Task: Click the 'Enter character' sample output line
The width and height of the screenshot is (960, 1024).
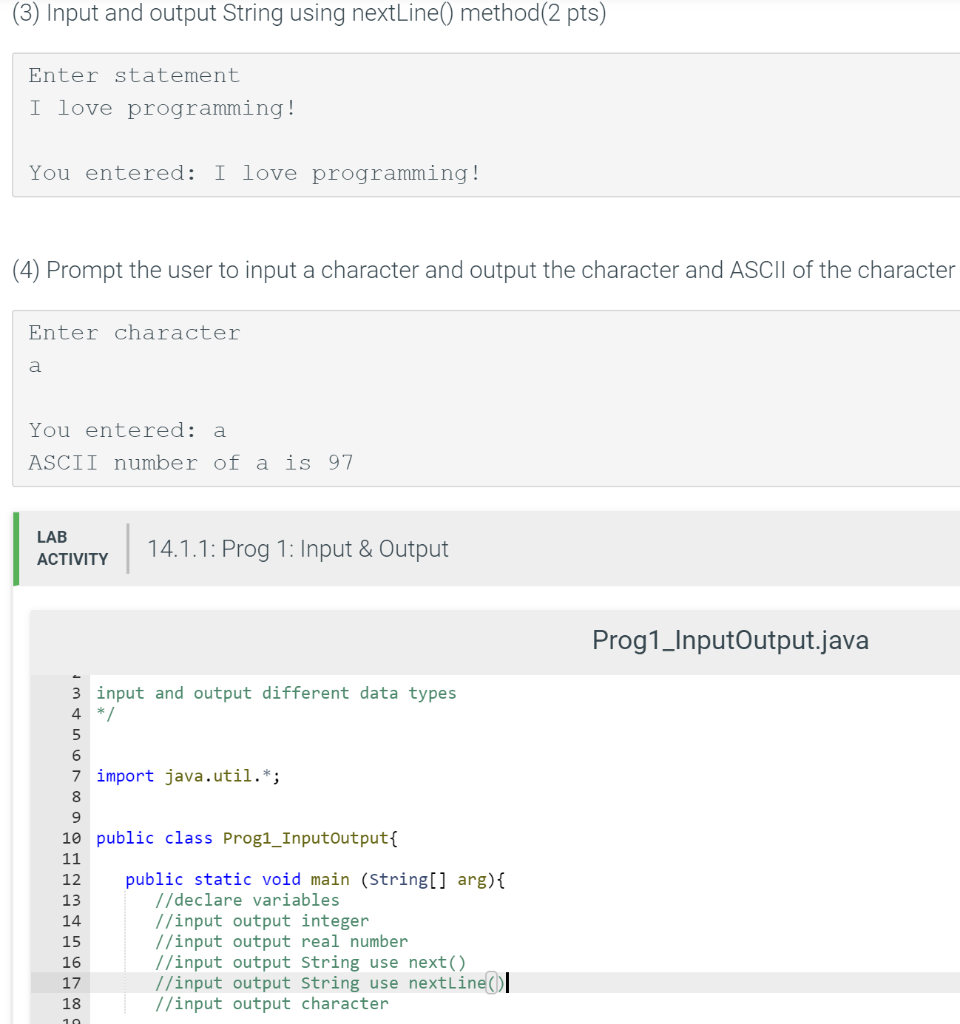Action: coord(134,332)
